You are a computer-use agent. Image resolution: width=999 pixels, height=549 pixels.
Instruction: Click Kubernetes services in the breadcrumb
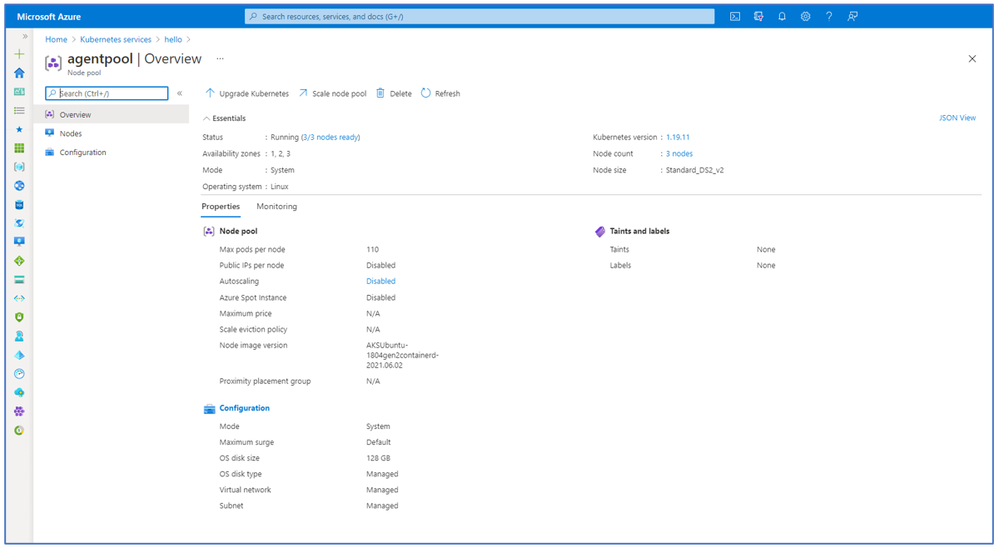point(115,39)
